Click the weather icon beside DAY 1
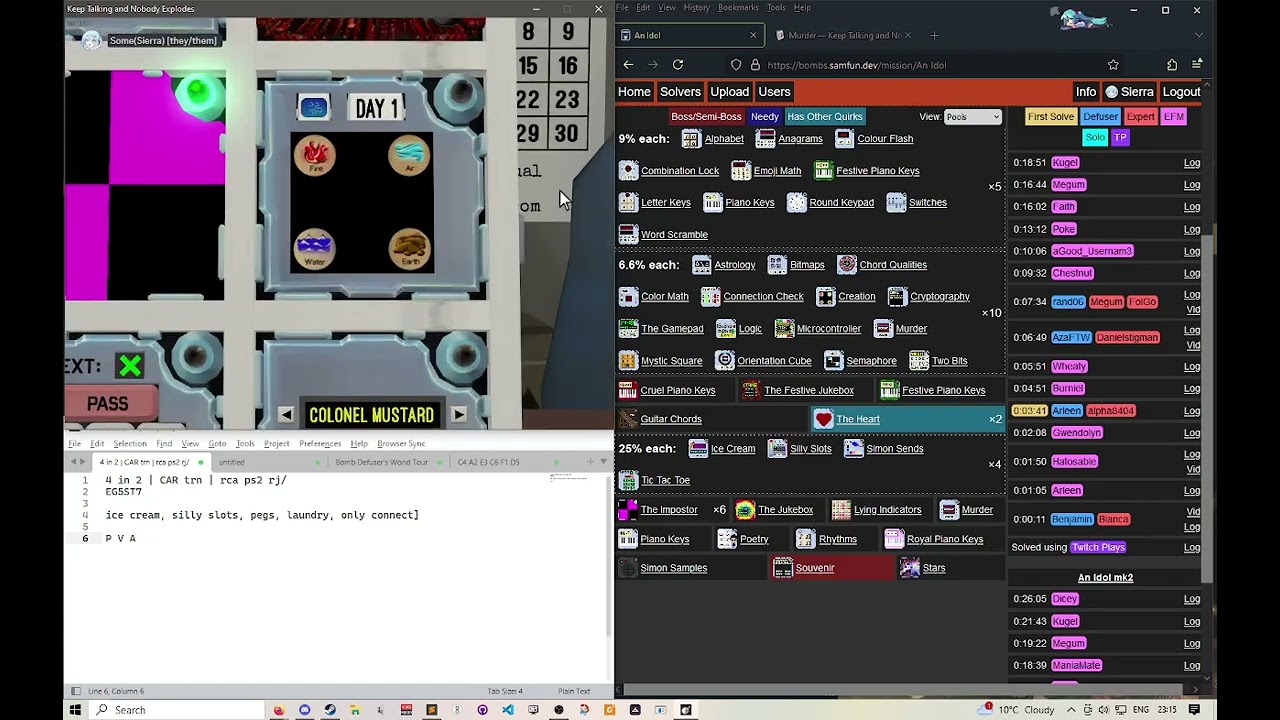Viewport: 1280px width, 720px height. [x=313, y=107]
